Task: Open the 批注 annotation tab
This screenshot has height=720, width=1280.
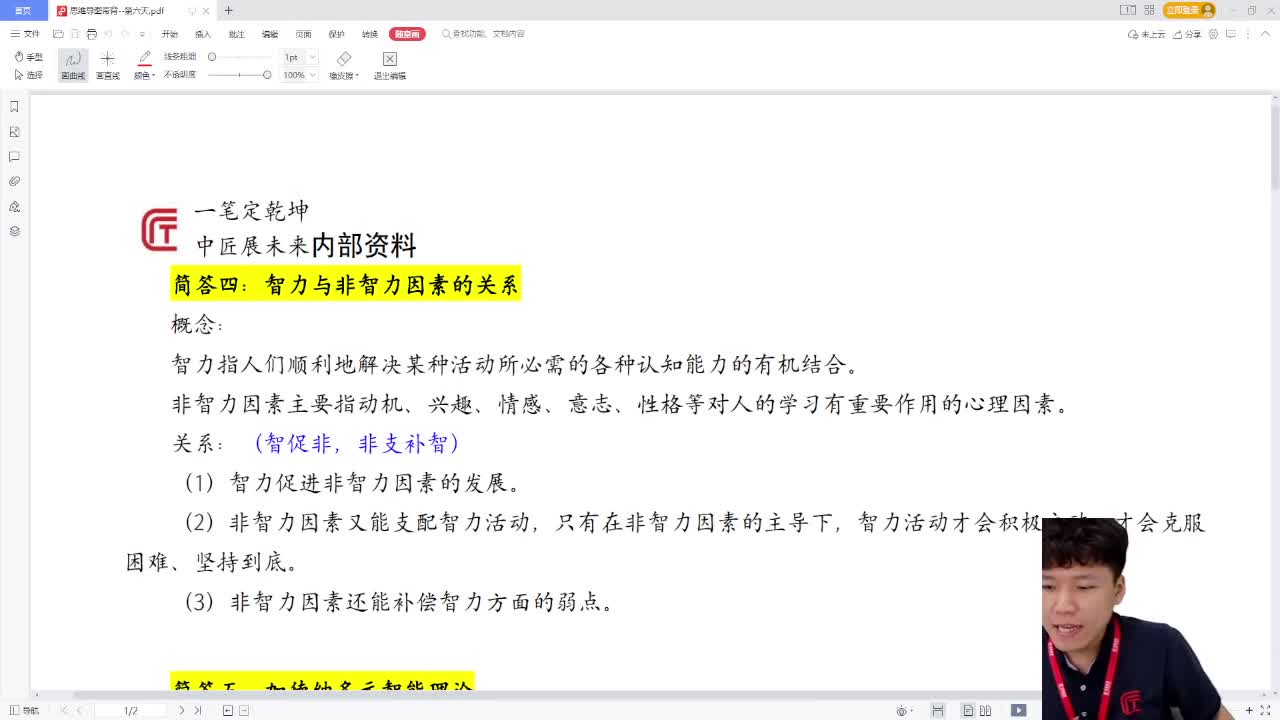Action: pyautogui.click(x=236, y=33)
